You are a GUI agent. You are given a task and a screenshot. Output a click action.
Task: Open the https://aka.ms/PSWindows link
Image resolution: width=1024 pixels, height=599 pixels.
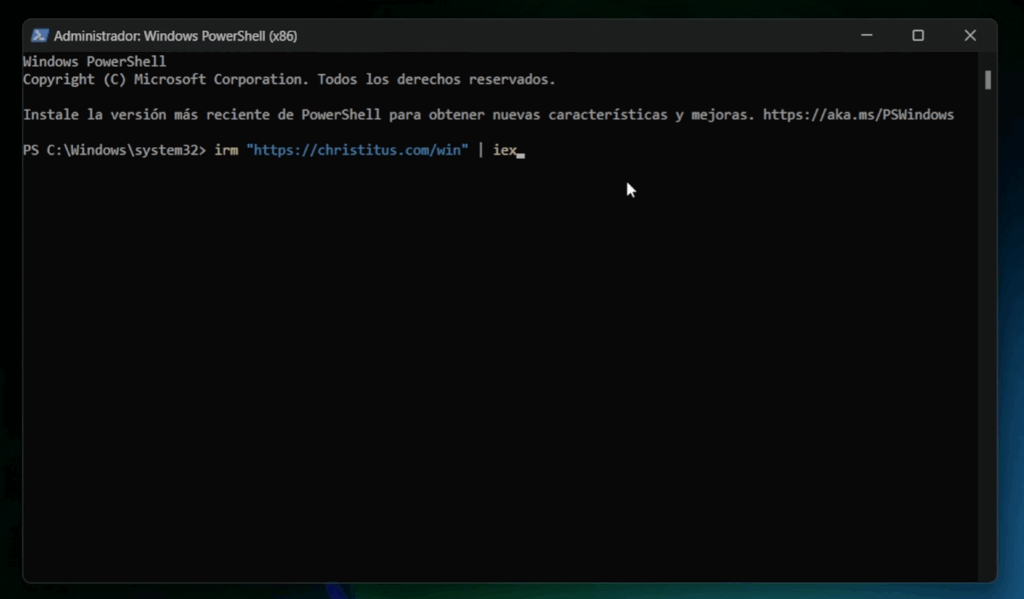click(858, 115)
